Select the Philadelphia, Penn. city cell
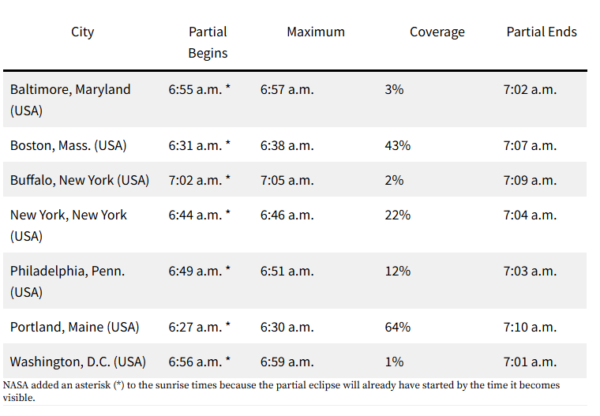The height and width of the screenshot is (416, 600). click(67, 281)
